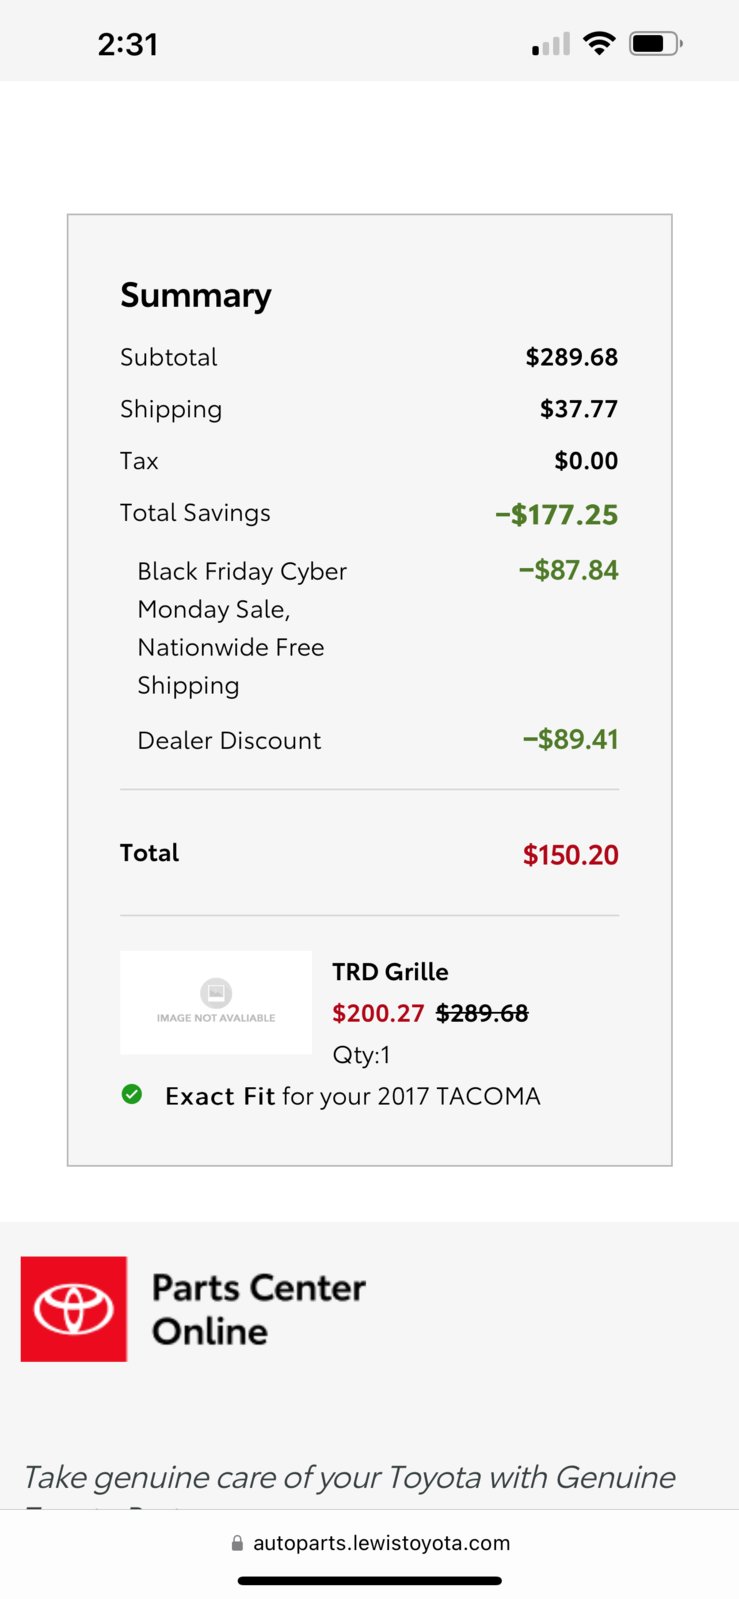Tap the Toyota logo icon
The width and height of the screenshot is (739, 1599).
tap(74, 1309)
